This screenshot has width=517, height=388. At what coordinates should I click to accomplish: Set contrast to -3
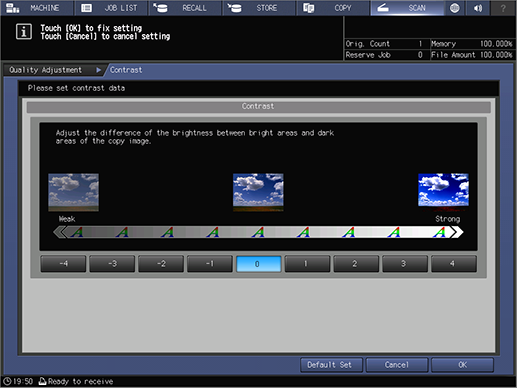tap(112, 264)
